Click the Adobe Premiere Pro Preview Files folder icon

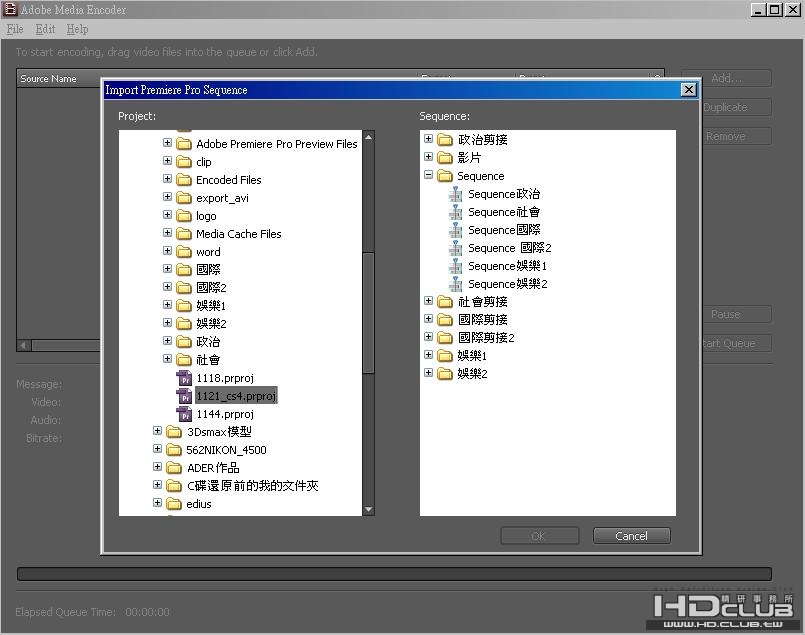pos(184,144)
